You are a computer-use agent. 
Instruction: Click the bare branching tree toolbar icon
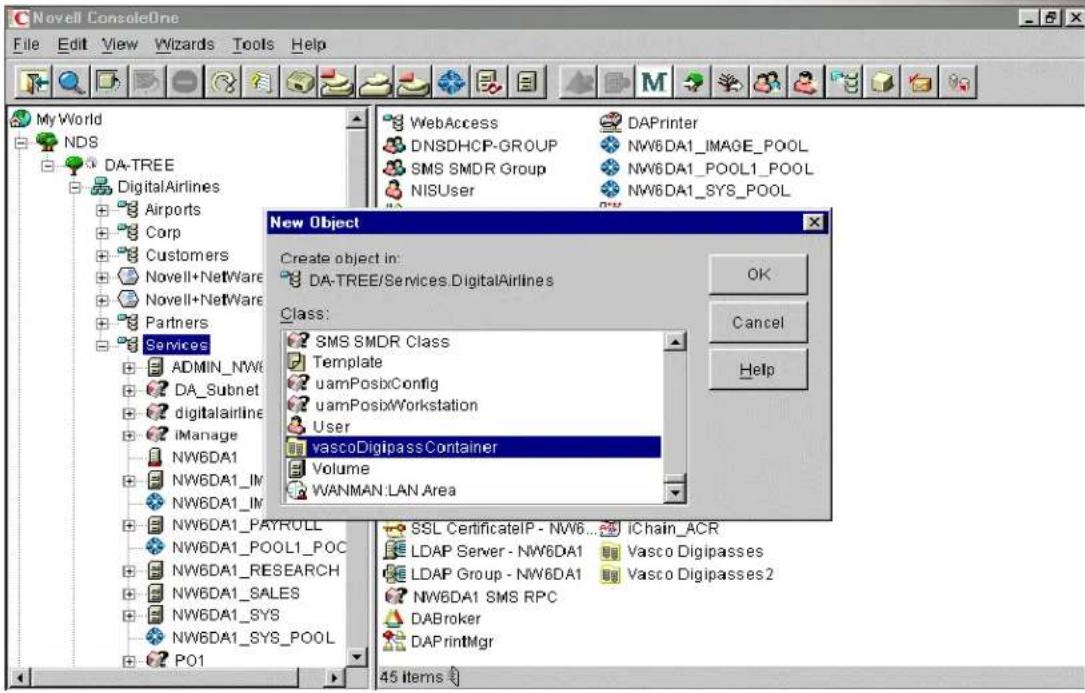729,82
